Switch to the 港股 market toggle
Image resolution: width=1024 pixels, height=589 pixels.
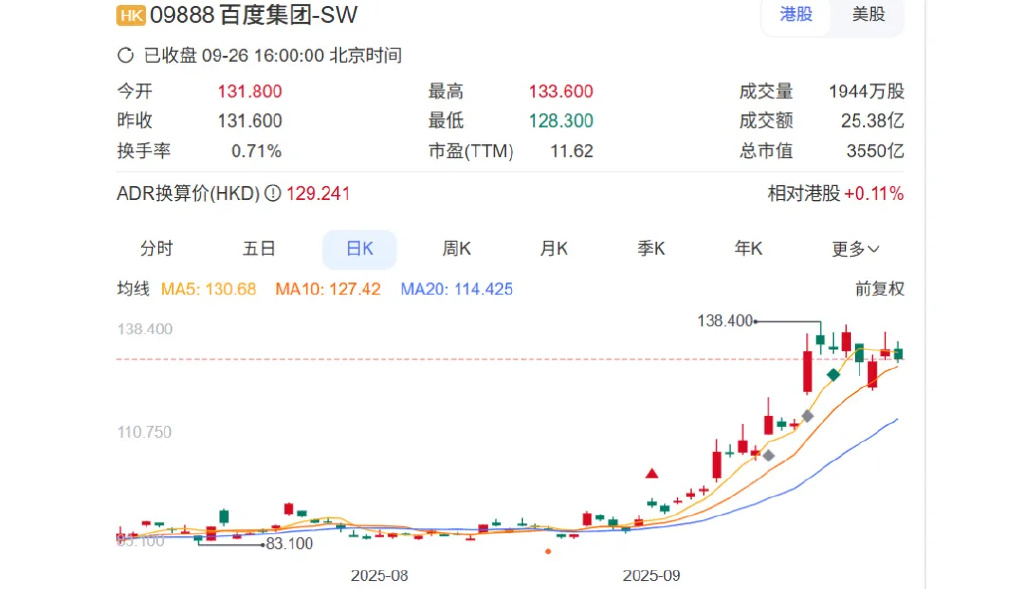[796, 14]
